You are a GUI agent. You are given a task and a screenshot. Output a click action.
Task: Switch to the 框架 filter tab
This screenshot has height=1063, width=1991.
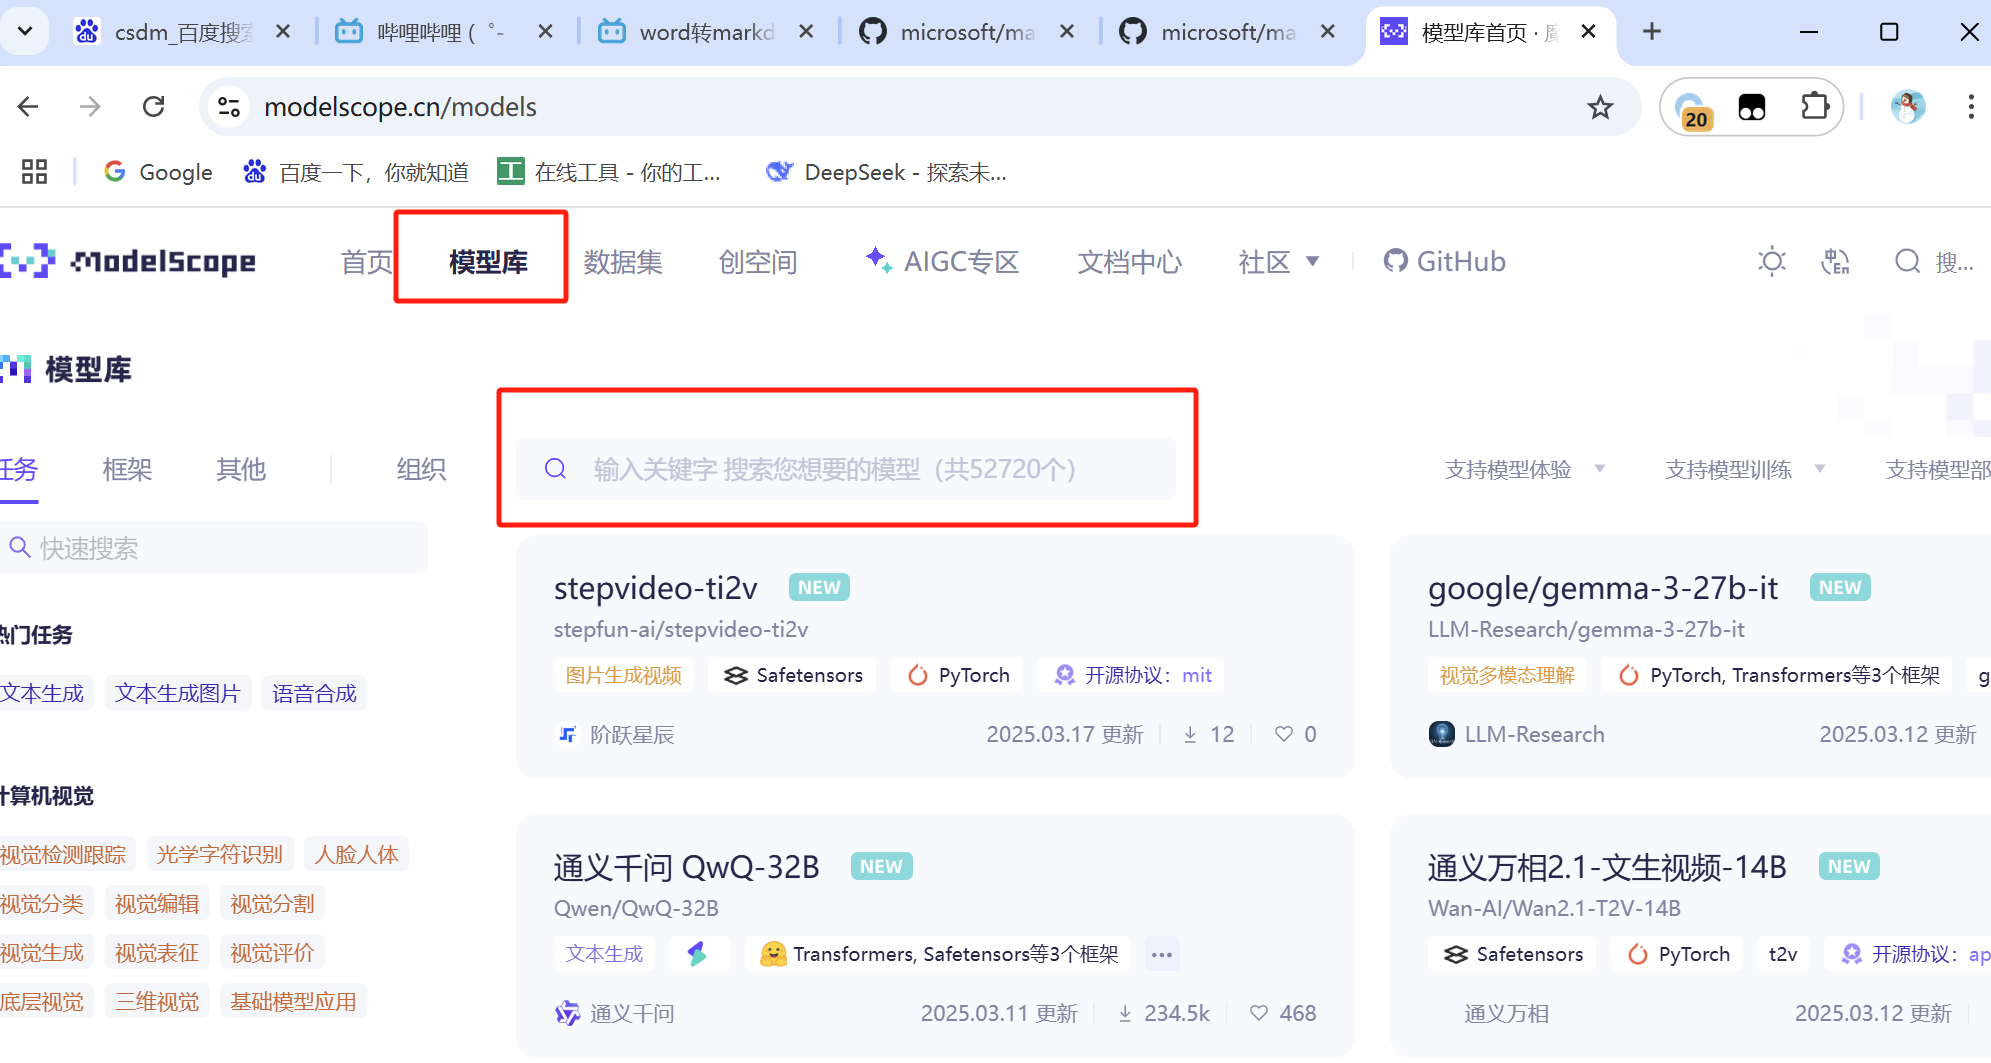[x=127, y=469]
